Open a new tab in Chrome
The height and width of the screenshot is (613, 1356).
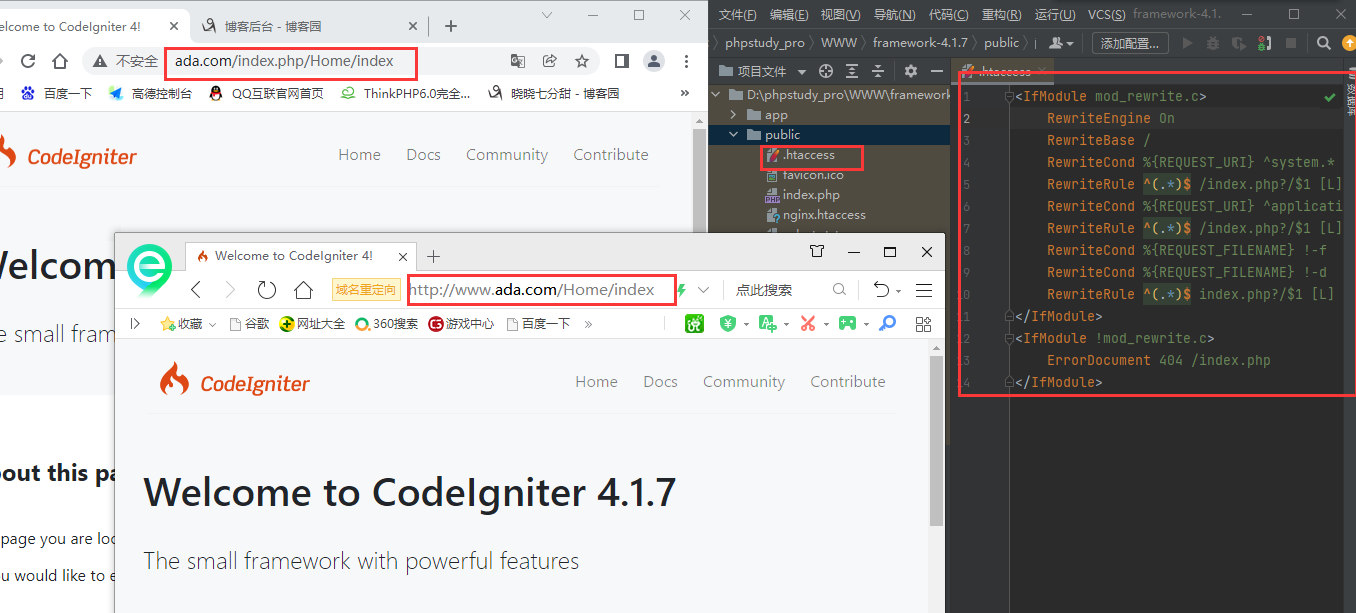451,26
